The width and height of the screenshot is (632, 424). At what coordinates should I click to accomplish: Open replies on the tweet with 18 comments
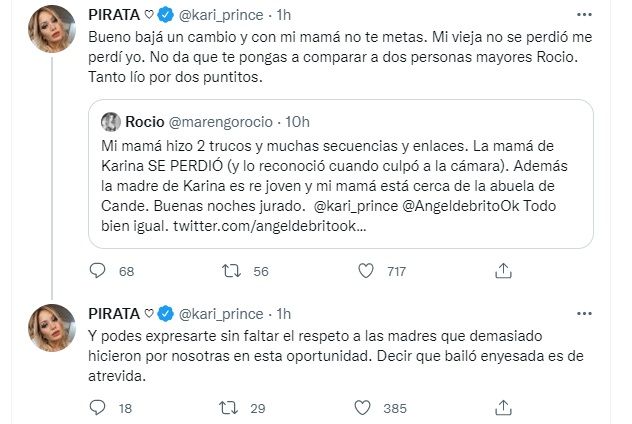[x=98, y=408]
